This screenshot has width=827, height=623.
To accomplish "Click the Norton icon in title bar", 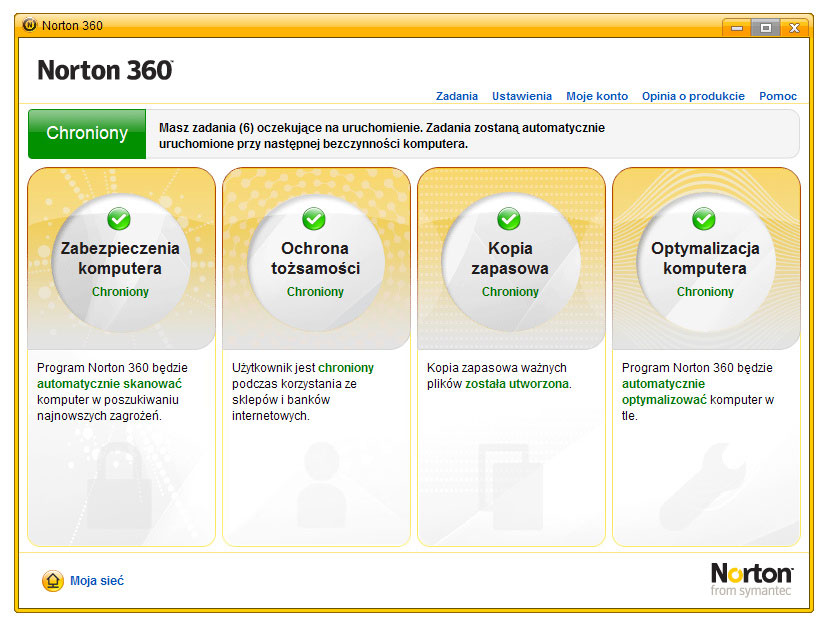I will 29,25.
